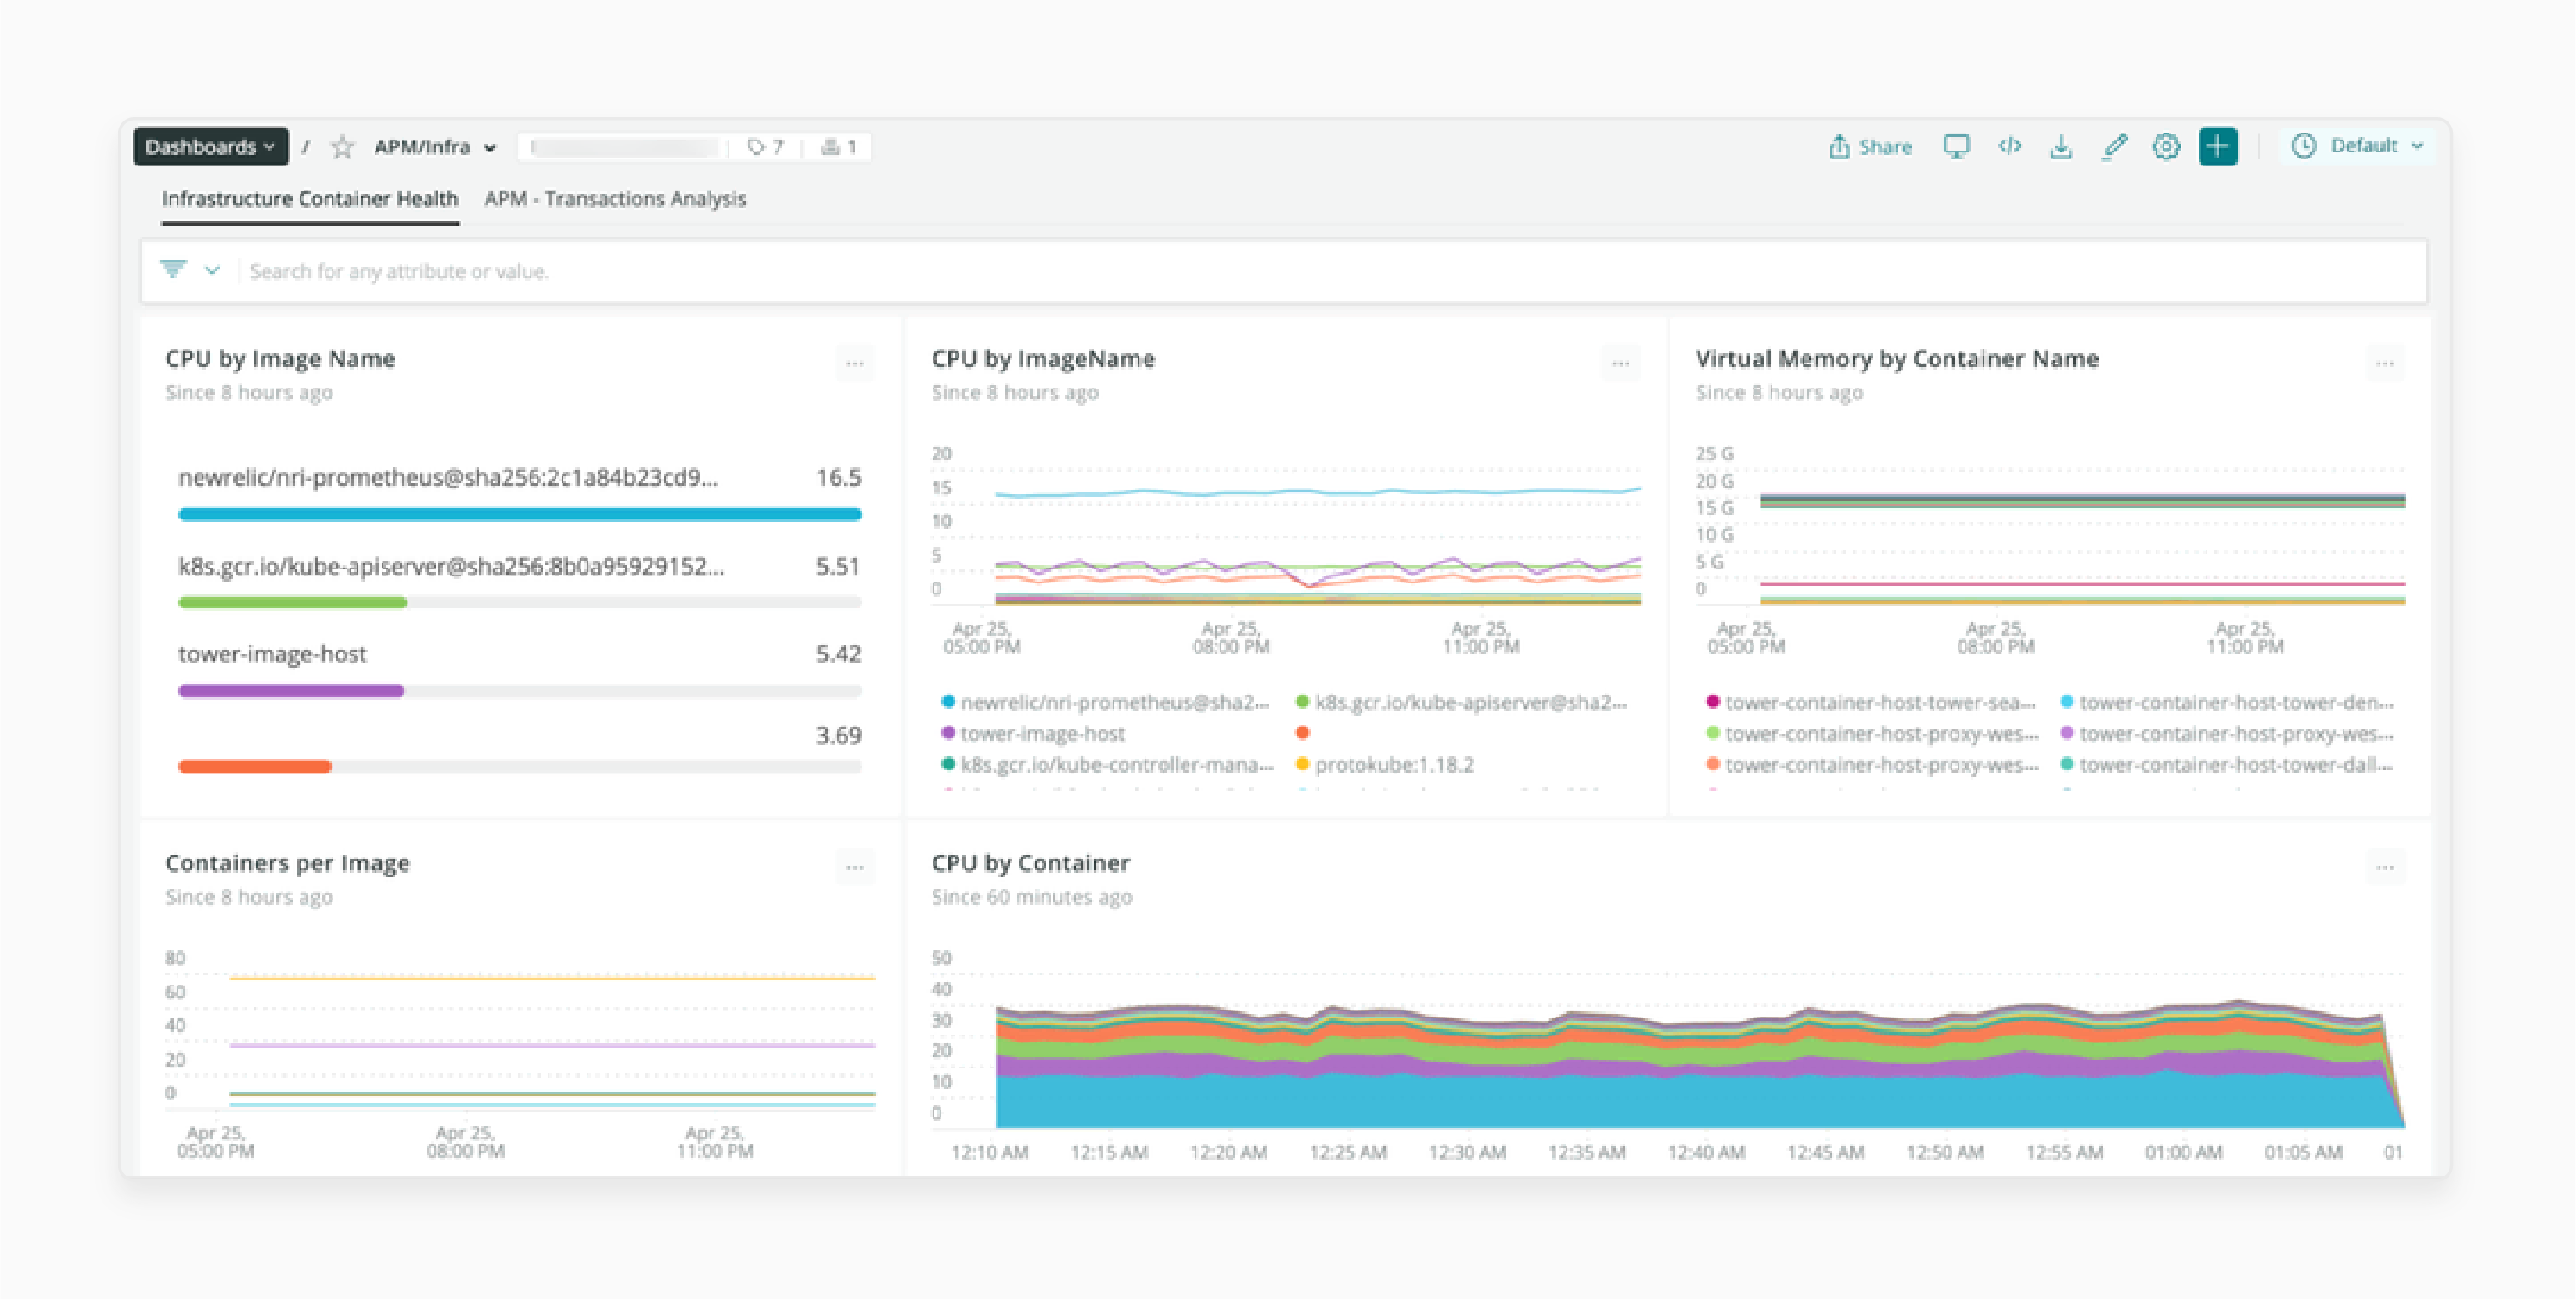
Task: Click the filter funnel icon
Action: 173,270
